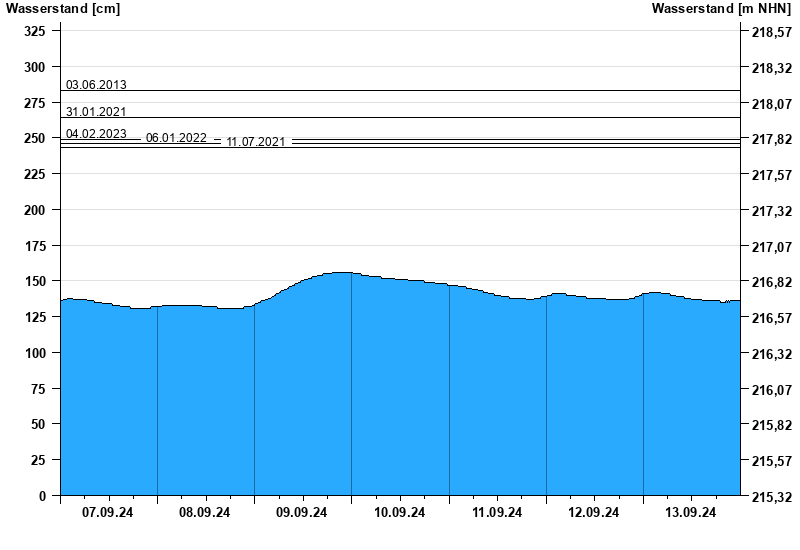This screenshot has height=550, width=800.
Task: Click the 11.07.2021 reference line label
Action: (x=256, y=142)
